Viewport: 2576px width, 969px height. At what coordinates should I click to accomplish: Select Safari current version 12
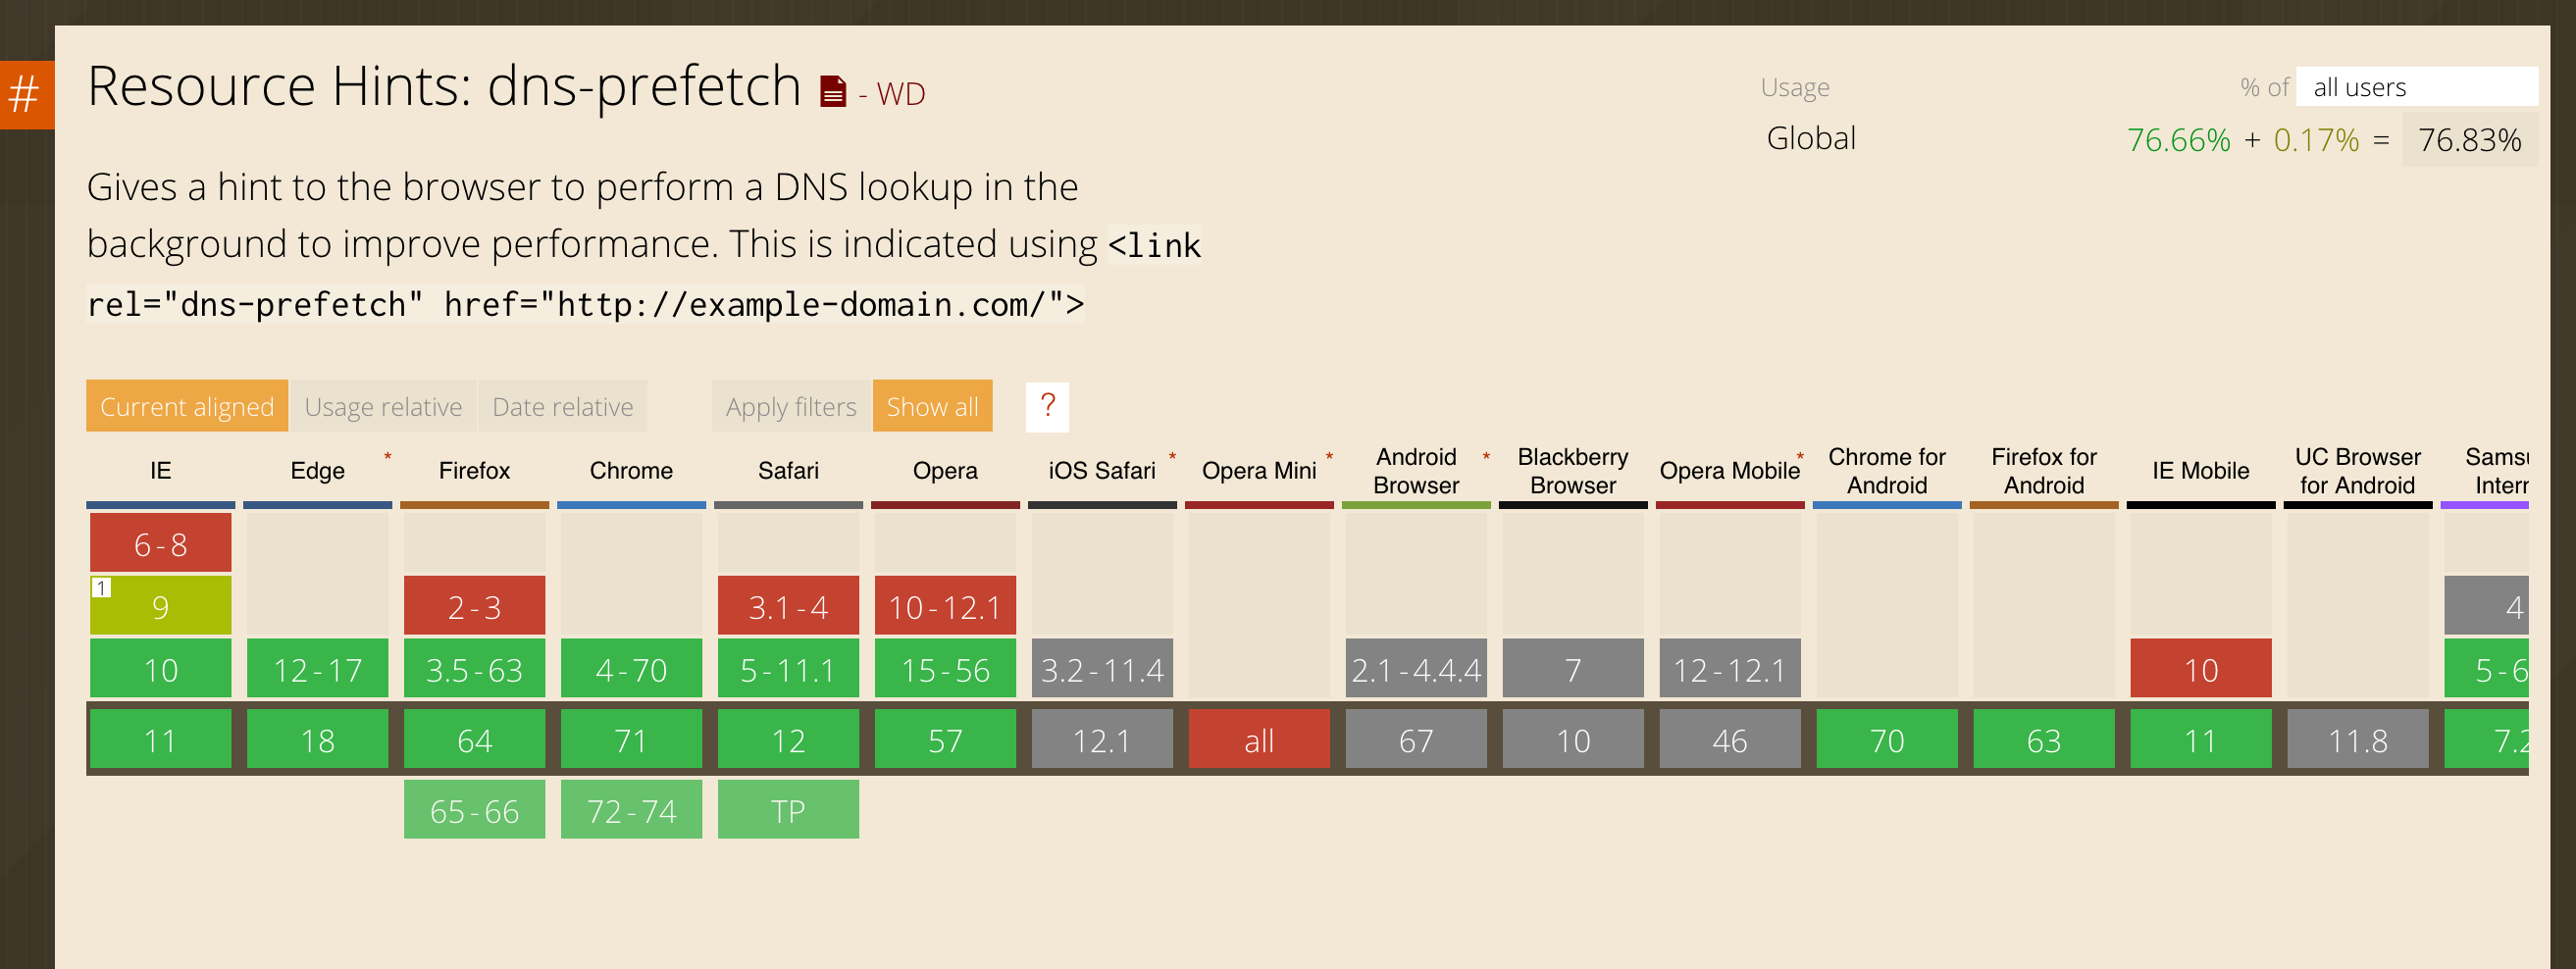(789, 739)
